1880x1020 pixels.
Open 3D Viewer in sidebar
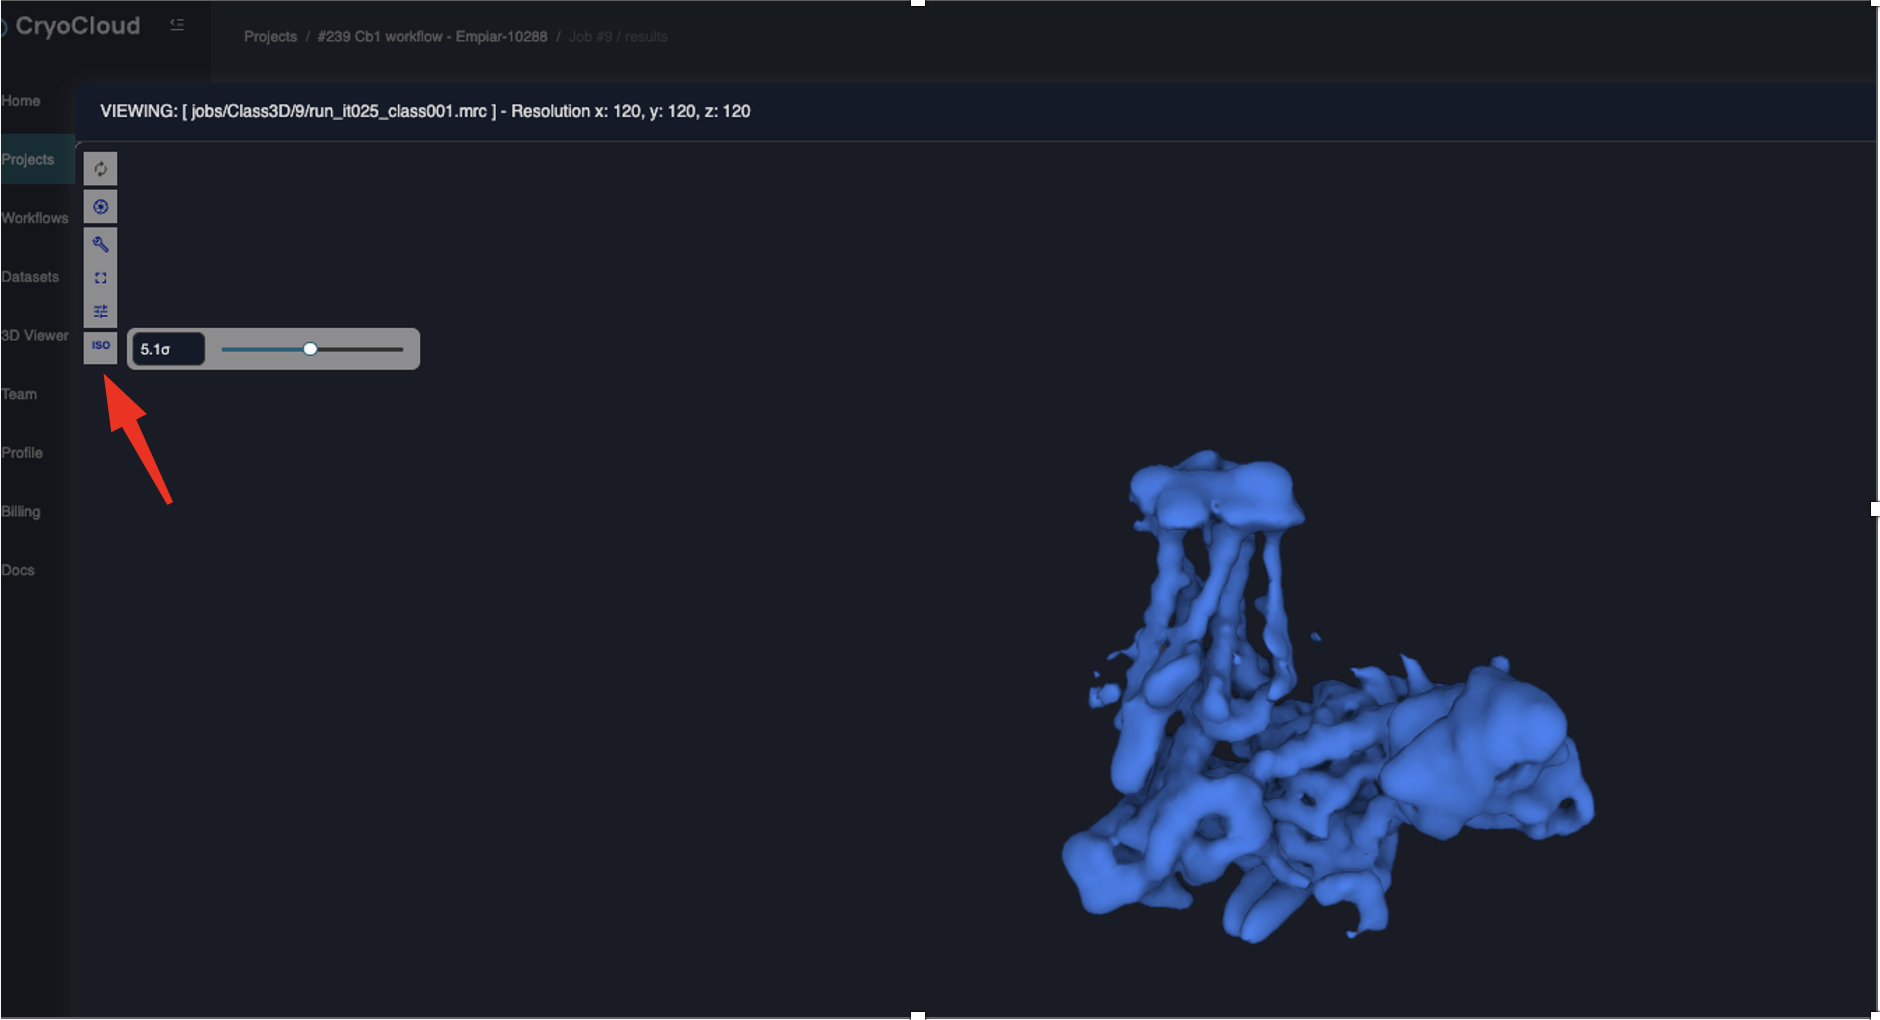click(x=35, y=336)
